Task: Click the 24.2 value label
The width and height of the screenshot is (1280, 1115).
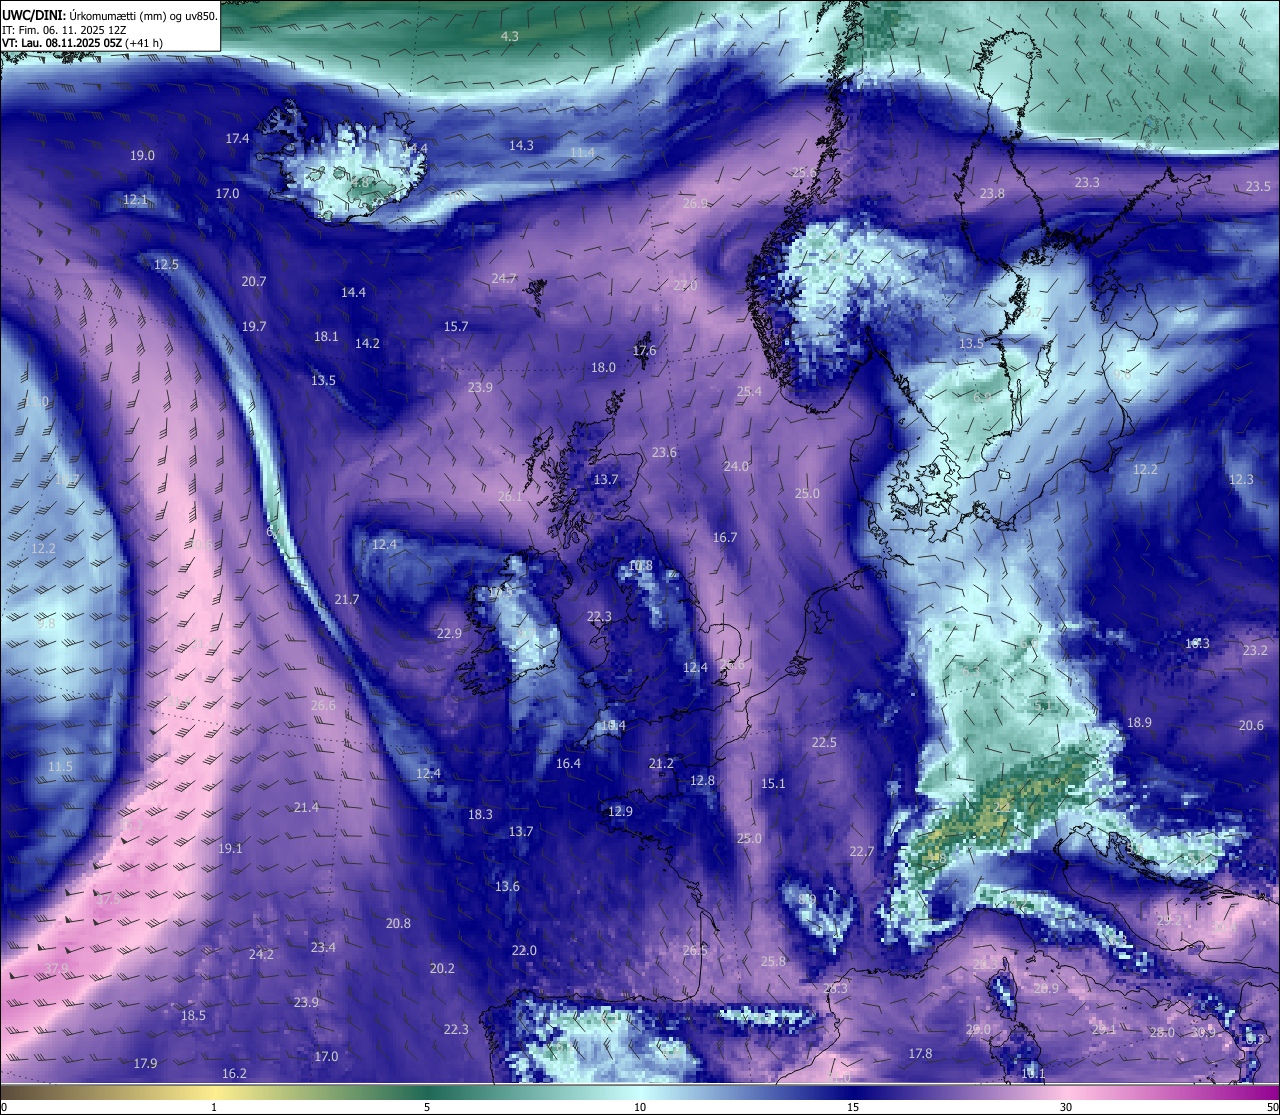Action: tap(261, 955)
